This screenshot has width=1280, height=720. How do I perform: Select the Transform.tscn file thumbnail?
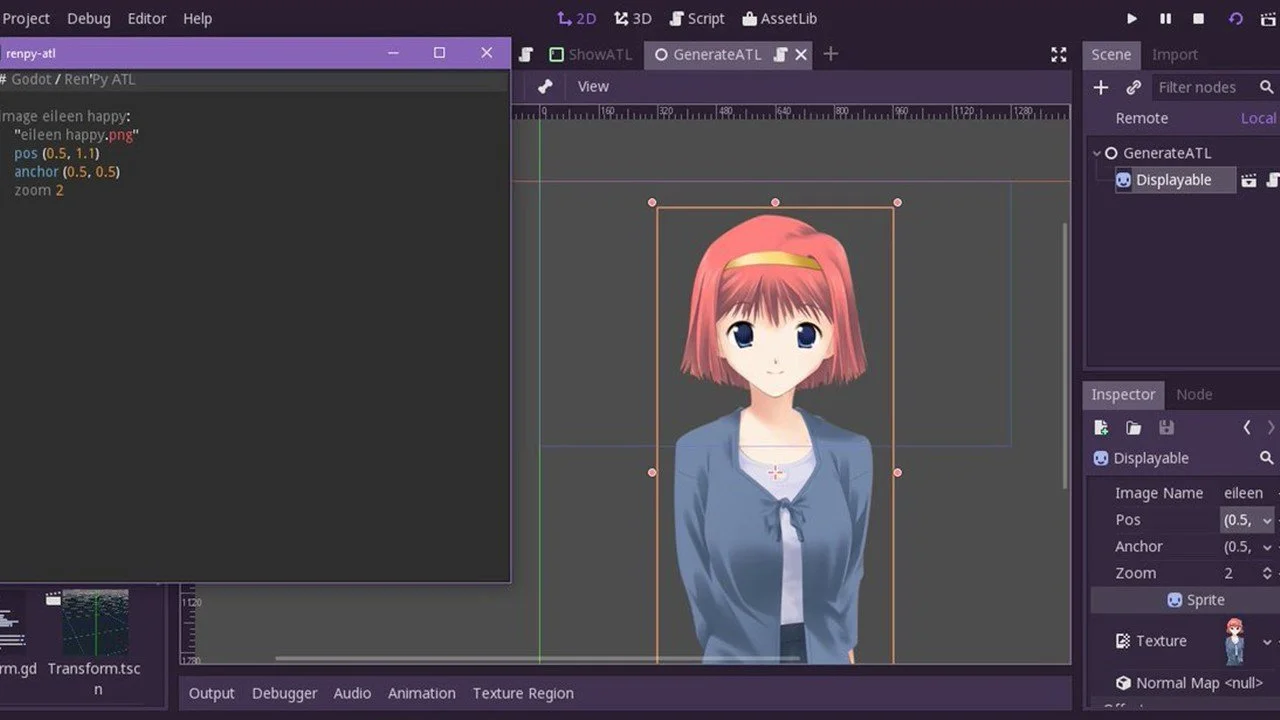pos(94,623)
